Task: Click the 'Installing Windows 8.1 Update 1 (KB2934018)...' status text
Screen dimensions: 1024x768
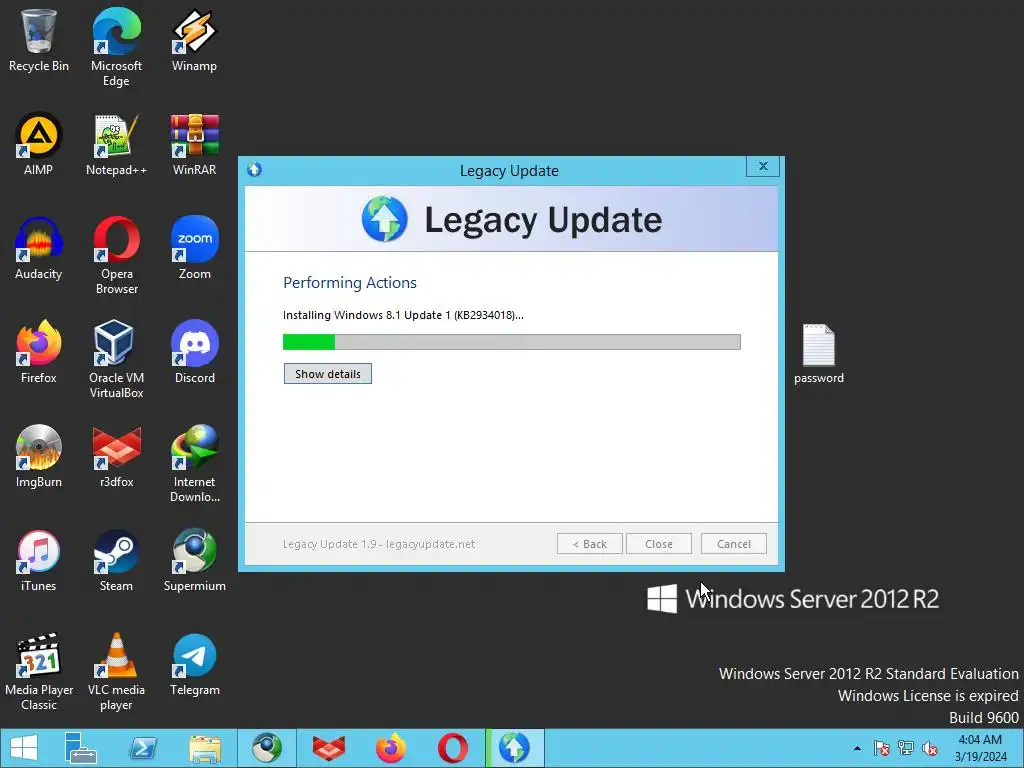Action: tap(403, 315)
